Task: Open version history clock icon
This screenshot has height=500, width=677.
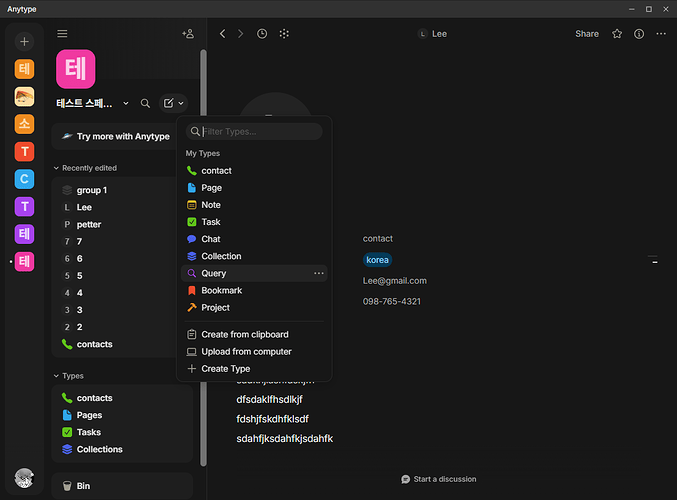Action: (262, 34)
